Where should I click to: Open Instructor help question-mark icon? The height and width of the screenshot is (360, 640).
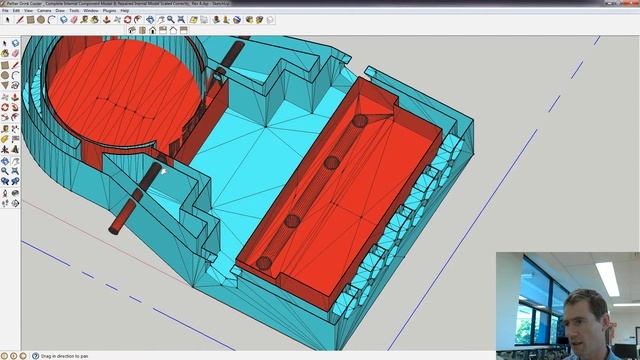[x=36, y=356]
